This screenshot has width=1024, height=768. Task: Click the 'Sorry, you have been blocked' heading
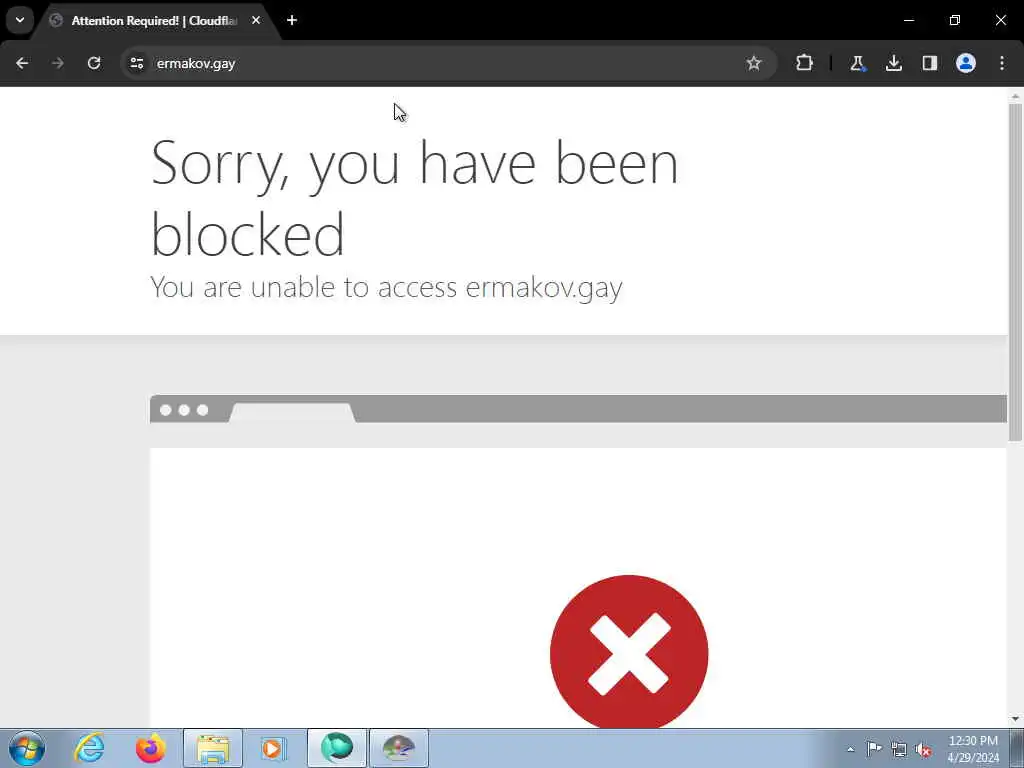click(x=414, y=198)
